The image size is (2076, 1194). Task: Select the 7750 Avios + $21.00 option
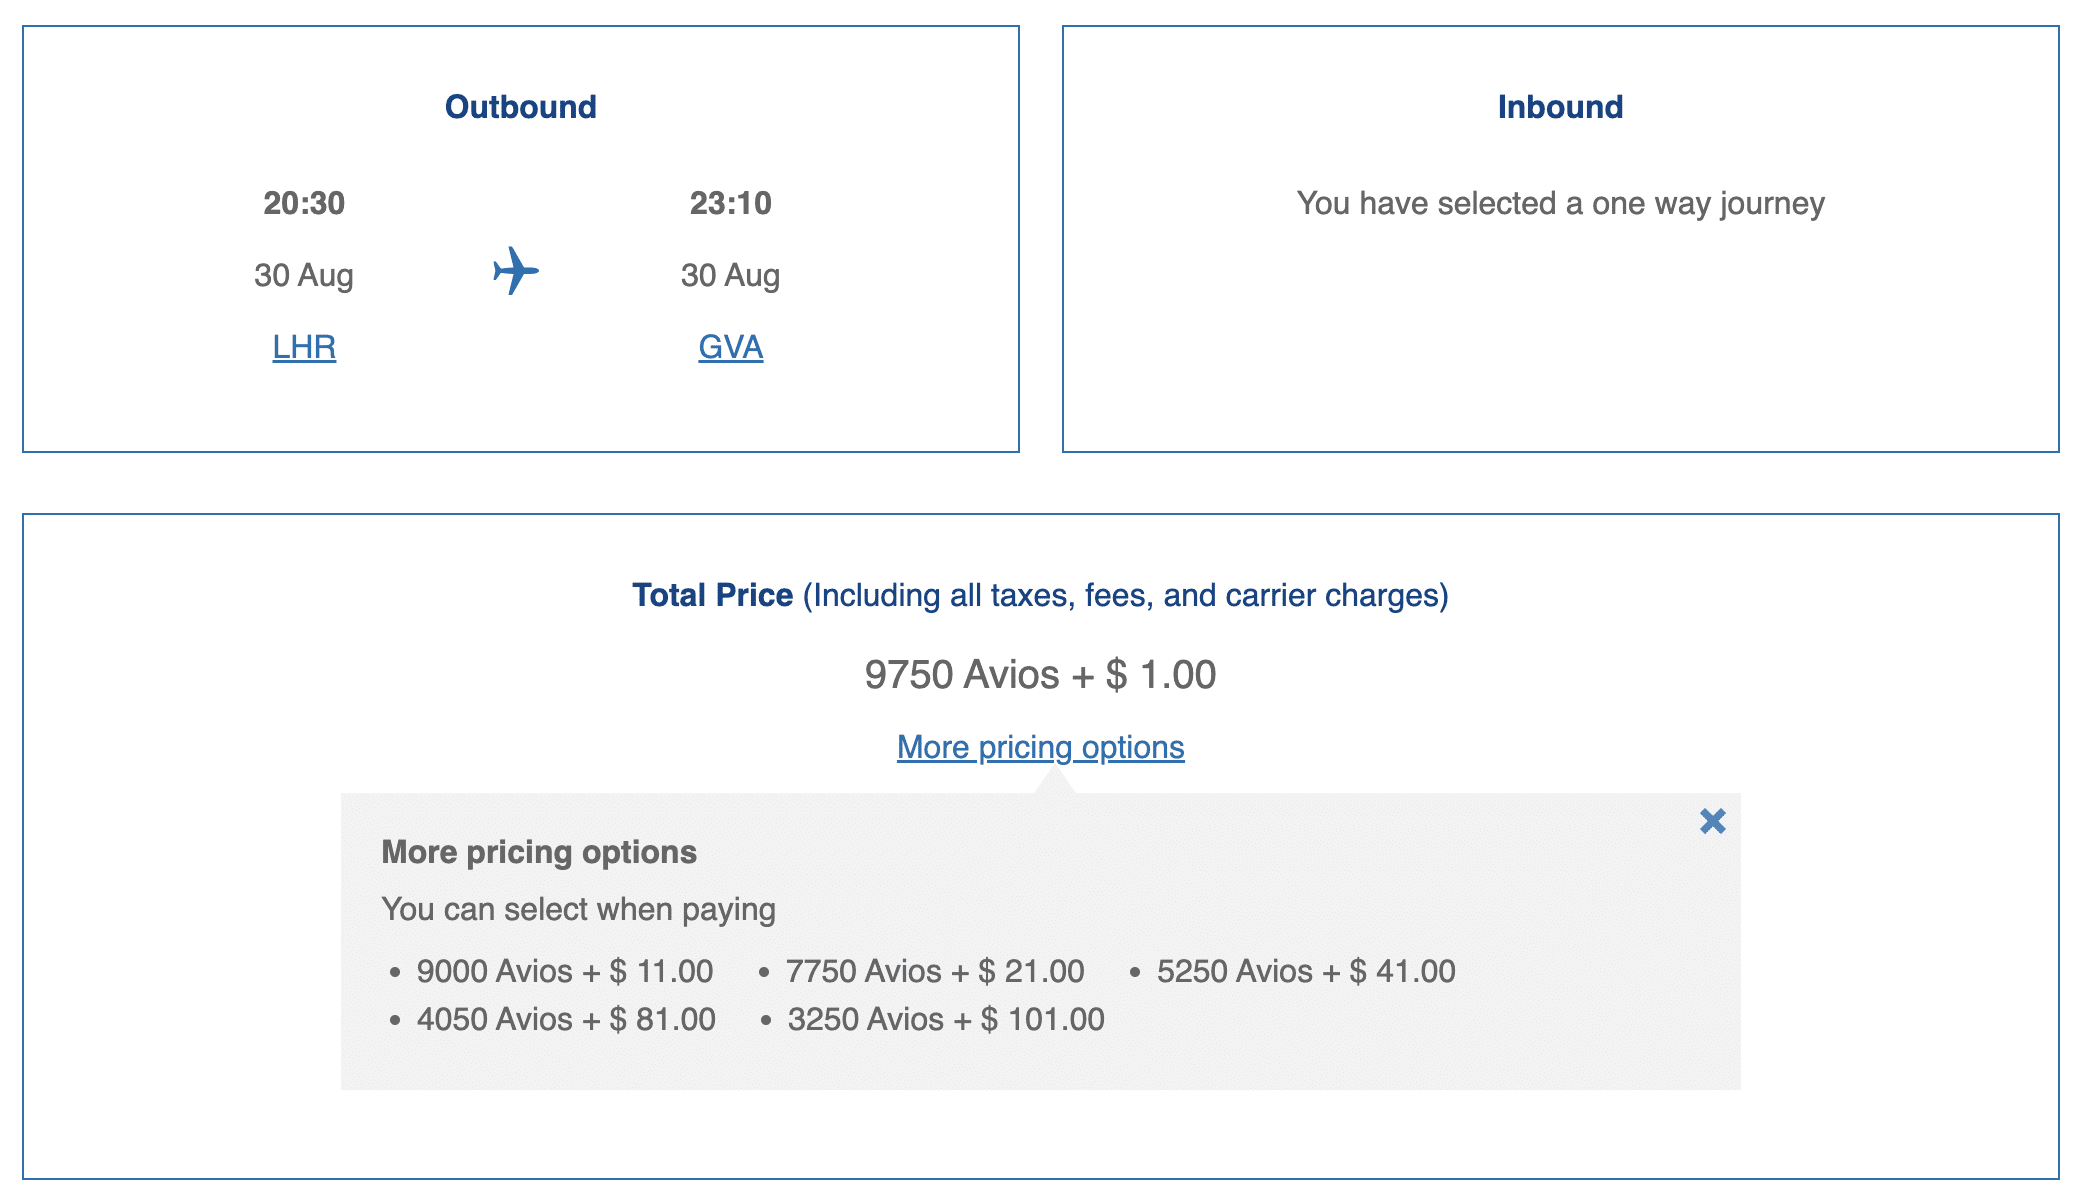click(x=934, y=971)
